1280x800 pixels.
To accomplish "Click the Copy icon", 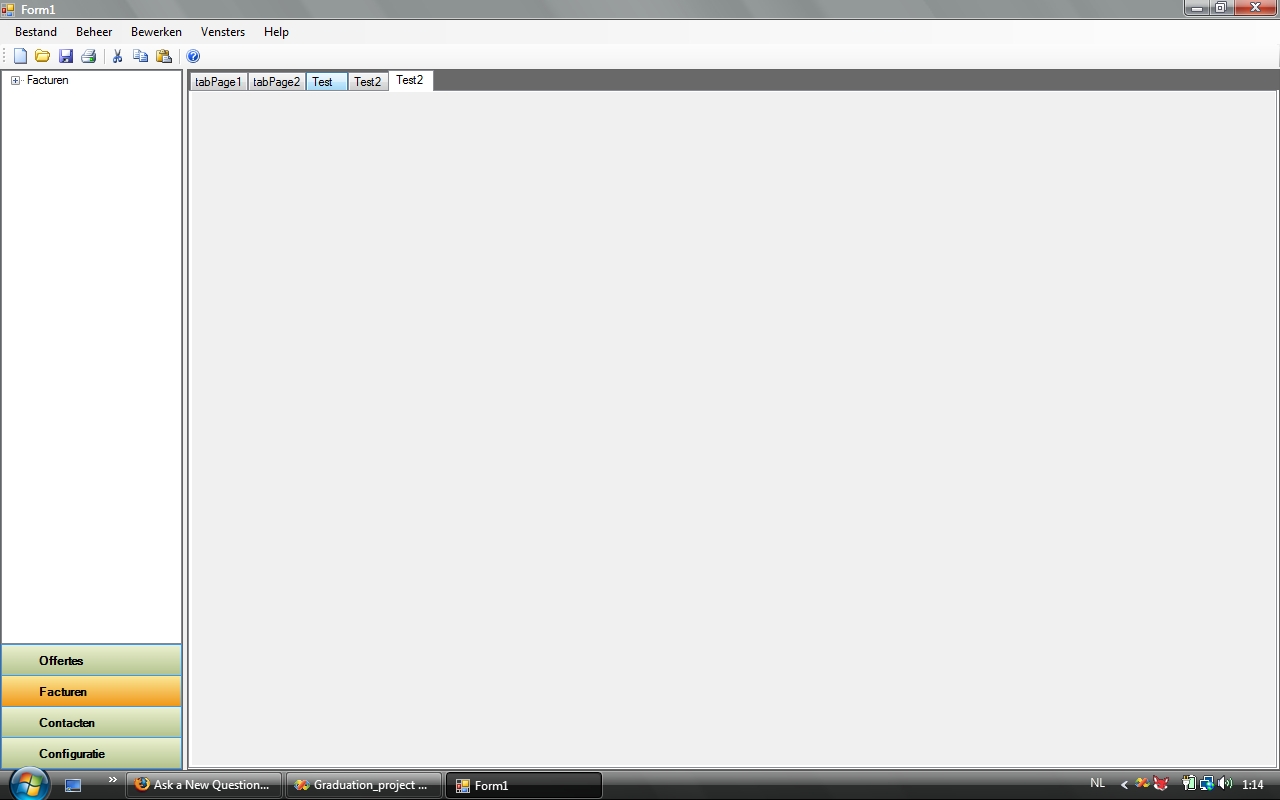I will coord(140,56).
